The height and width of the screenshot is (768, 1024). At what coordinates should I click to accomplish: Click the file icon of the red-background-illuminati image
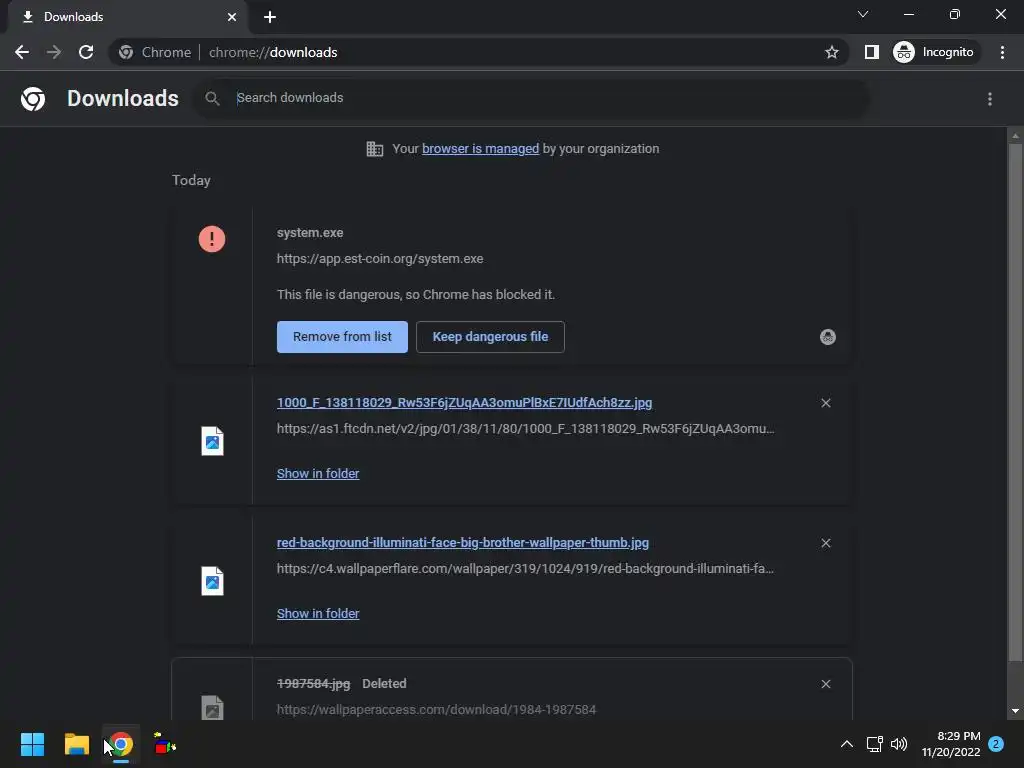pyautogui.click(x=212, y=581)
